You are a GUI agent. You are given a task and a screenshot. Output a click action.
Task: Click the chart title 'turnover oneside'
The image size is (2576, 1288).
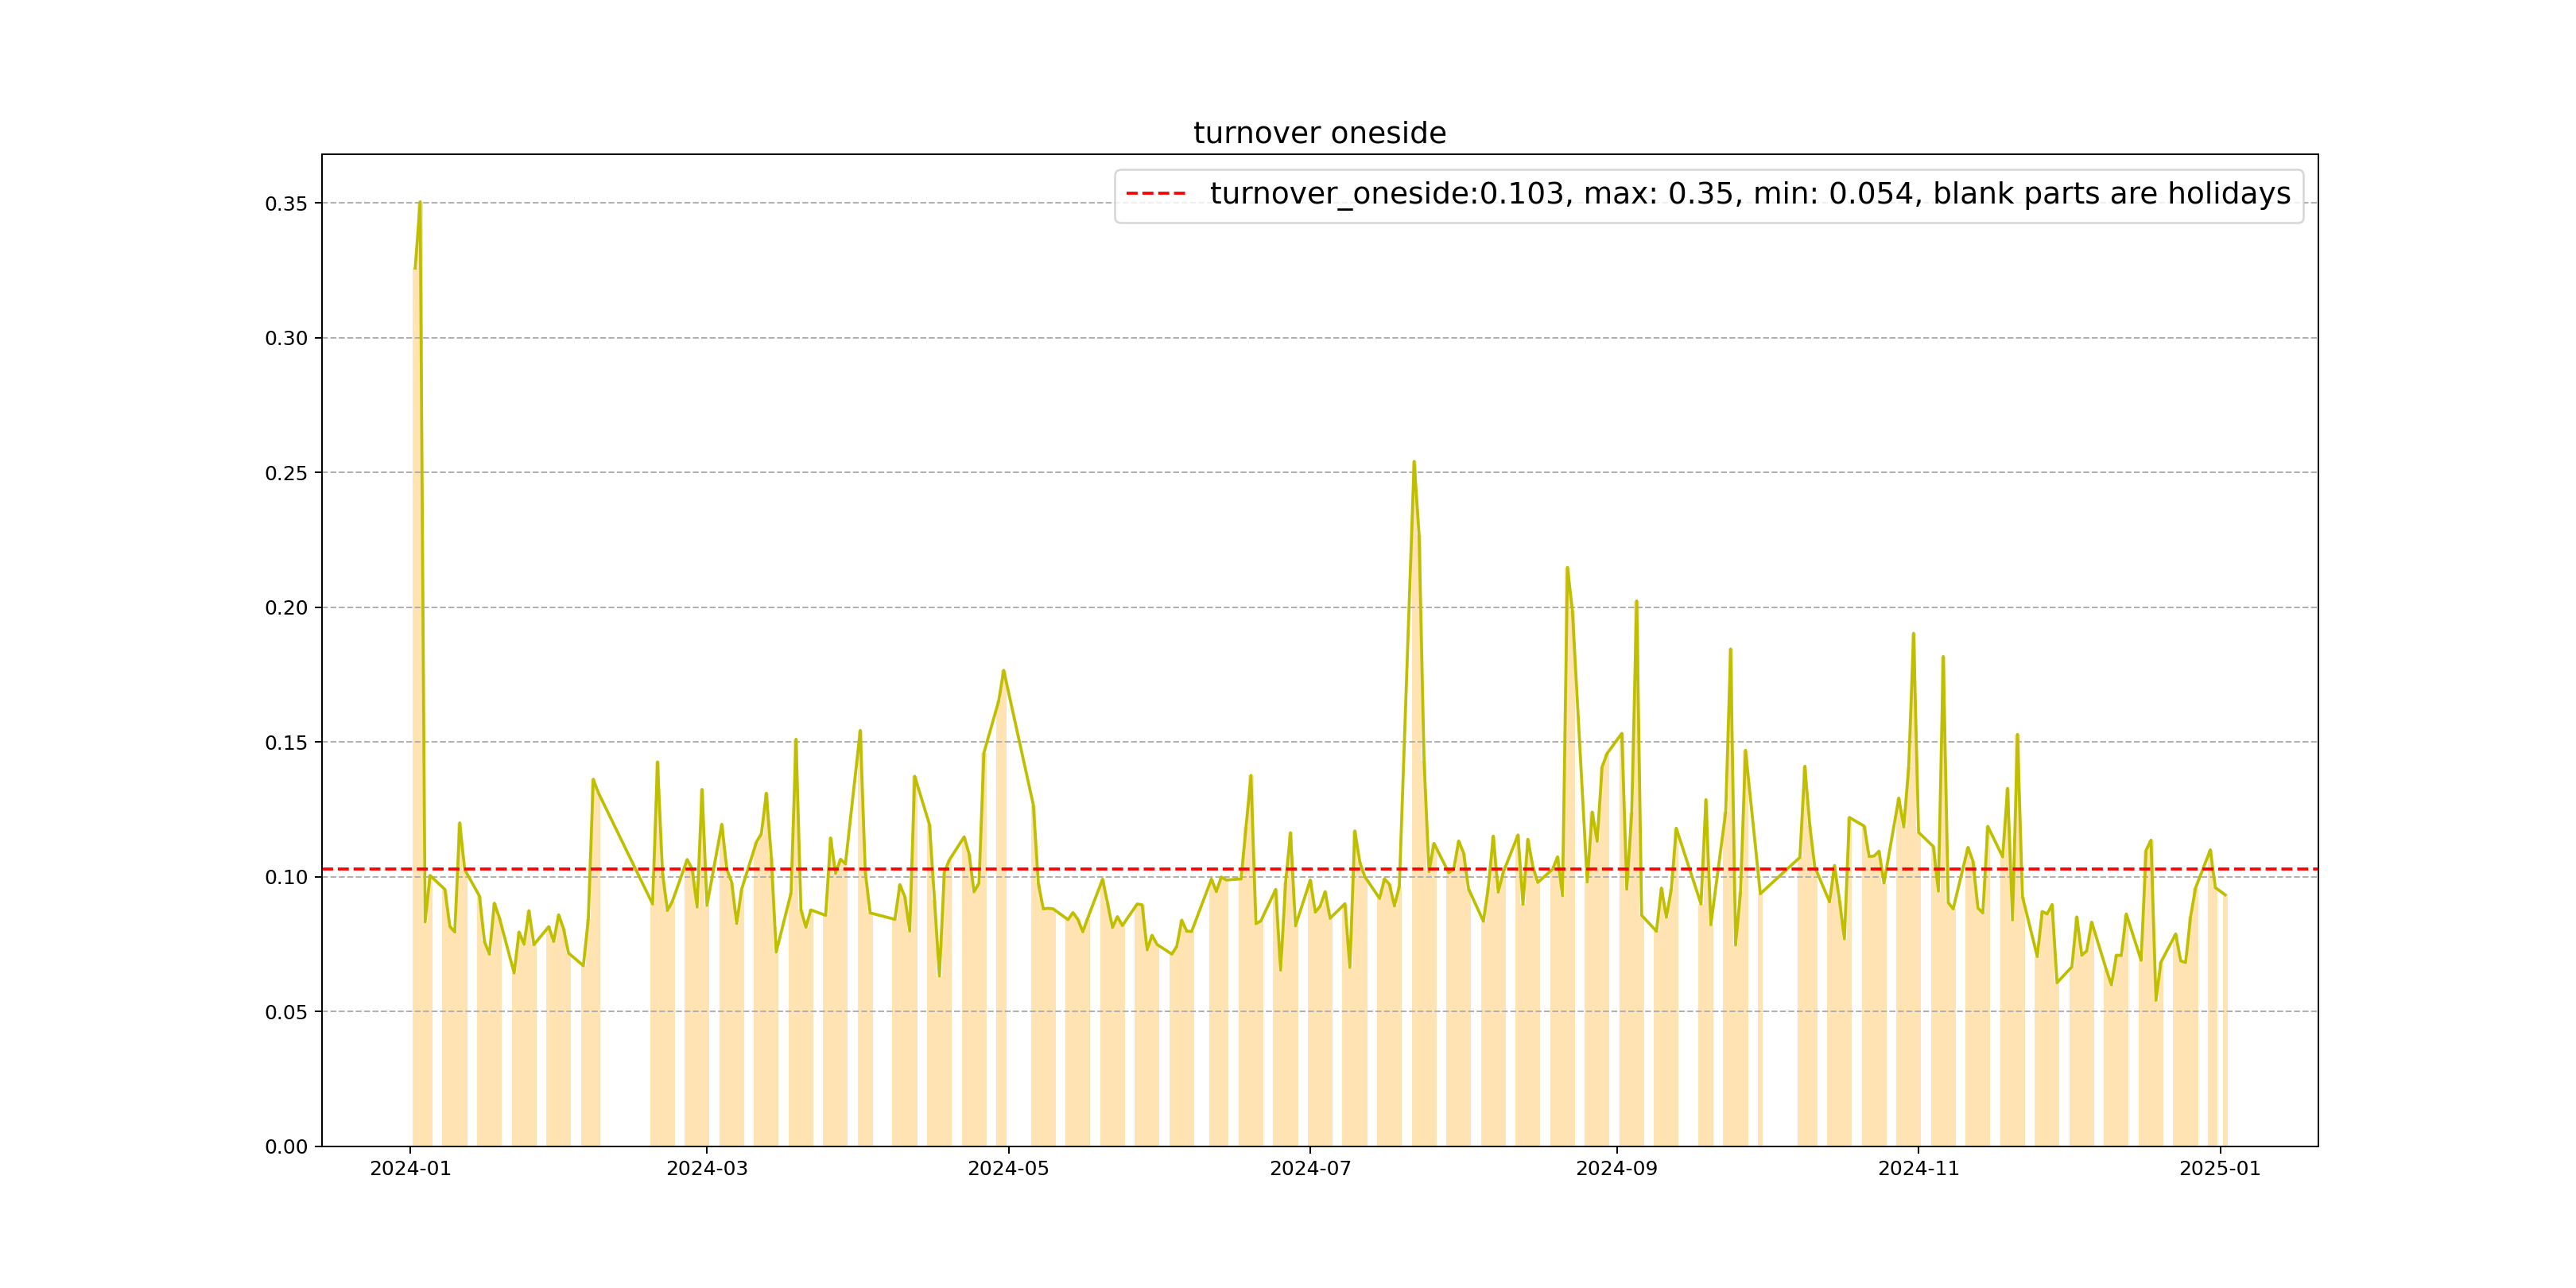1319,133
